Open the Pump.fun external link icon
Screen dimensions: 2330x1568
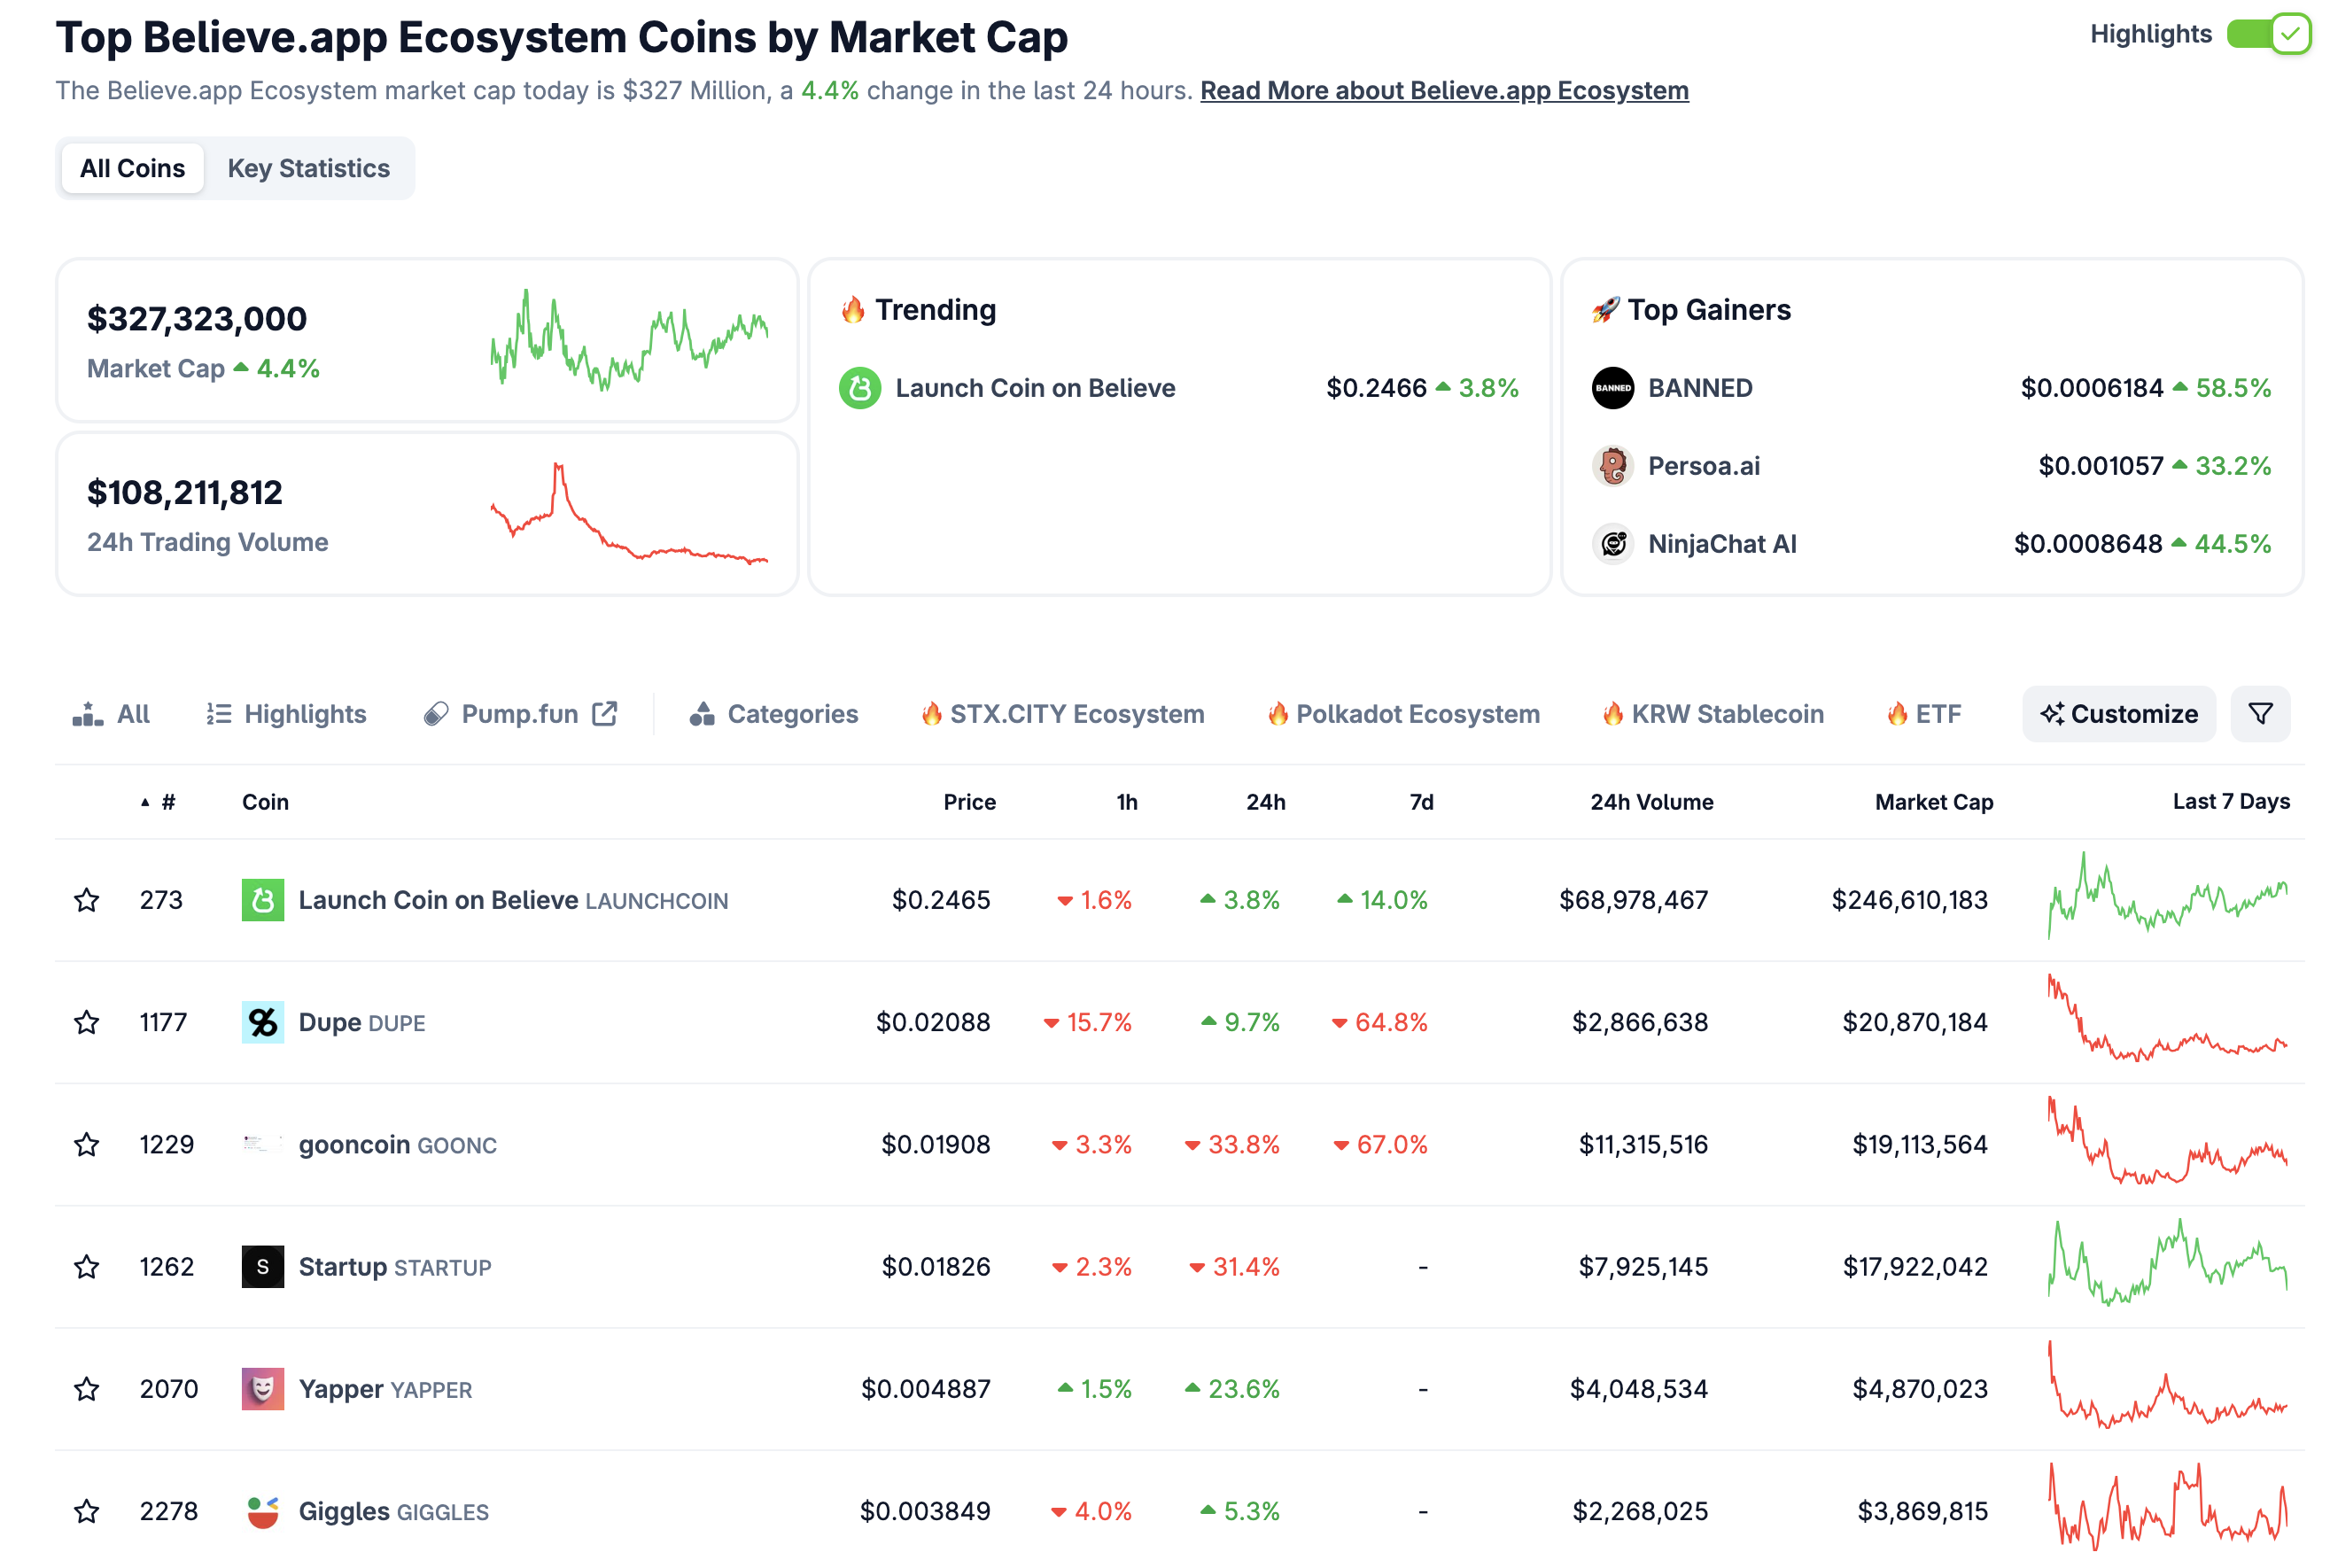click(x=604, y=713)
